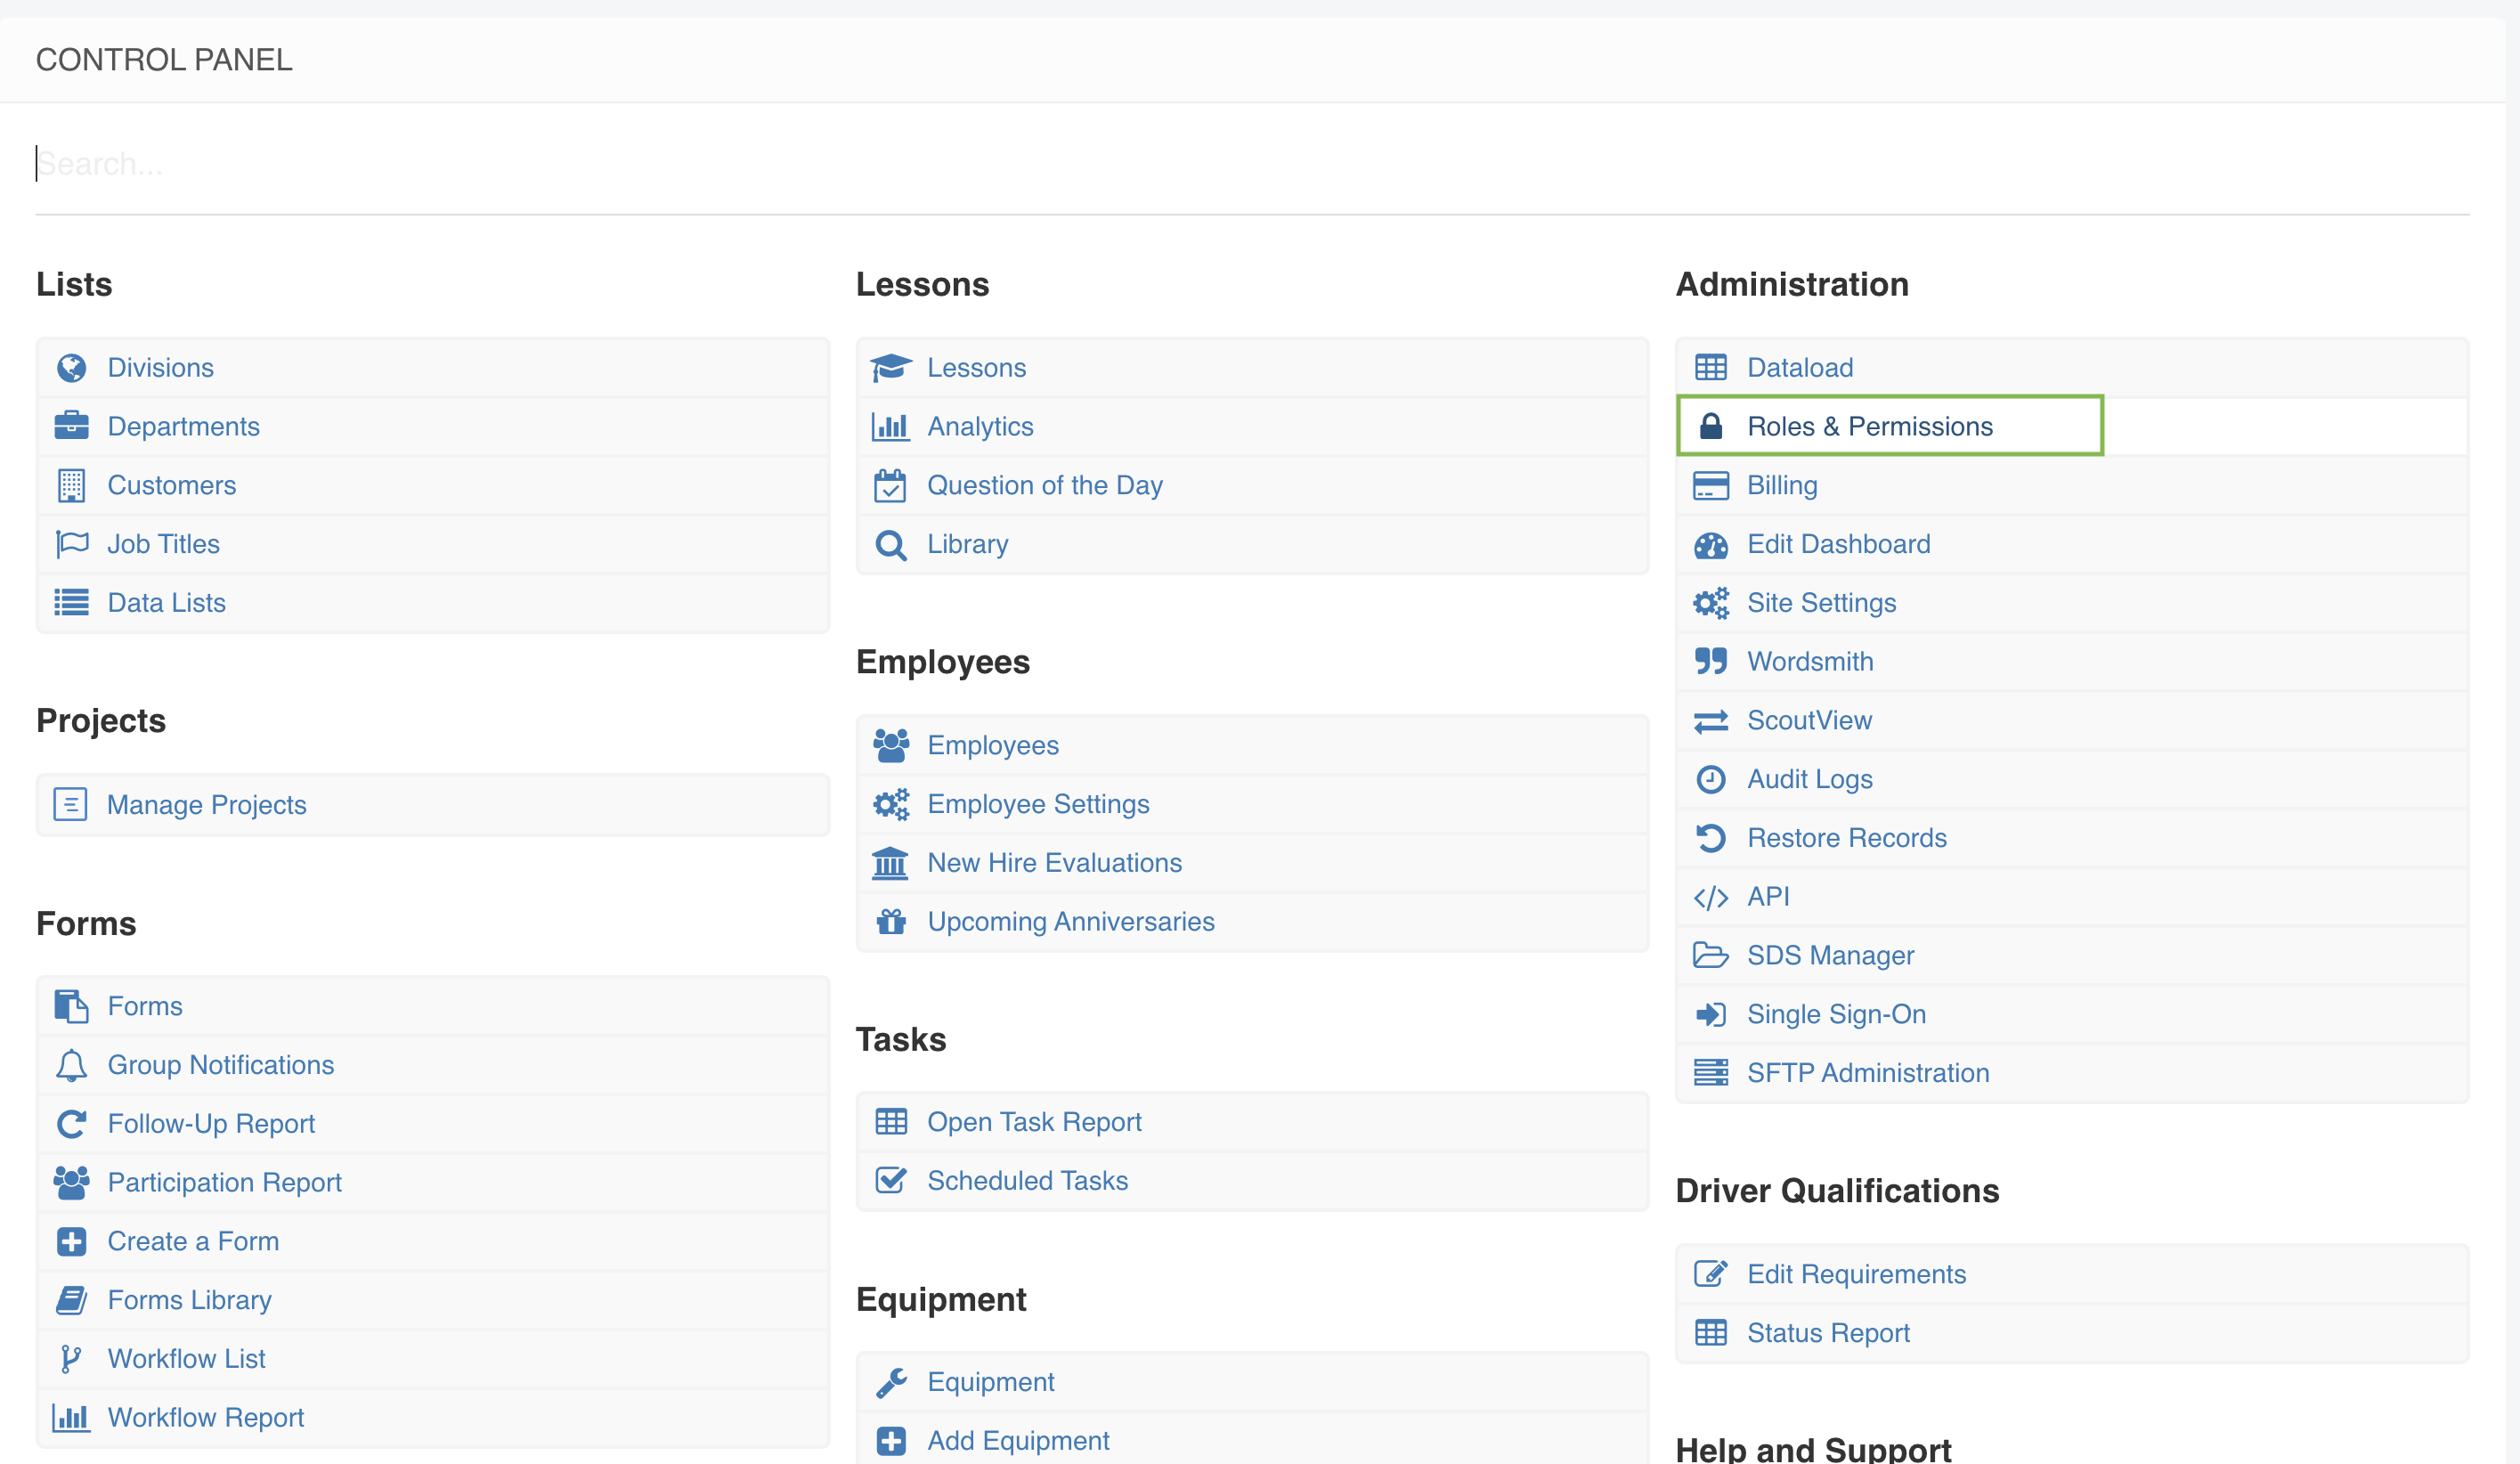This screenshot has width=2520, height=1464.
Task: Click the building icon beside Customers
Action: pos(71,485)
